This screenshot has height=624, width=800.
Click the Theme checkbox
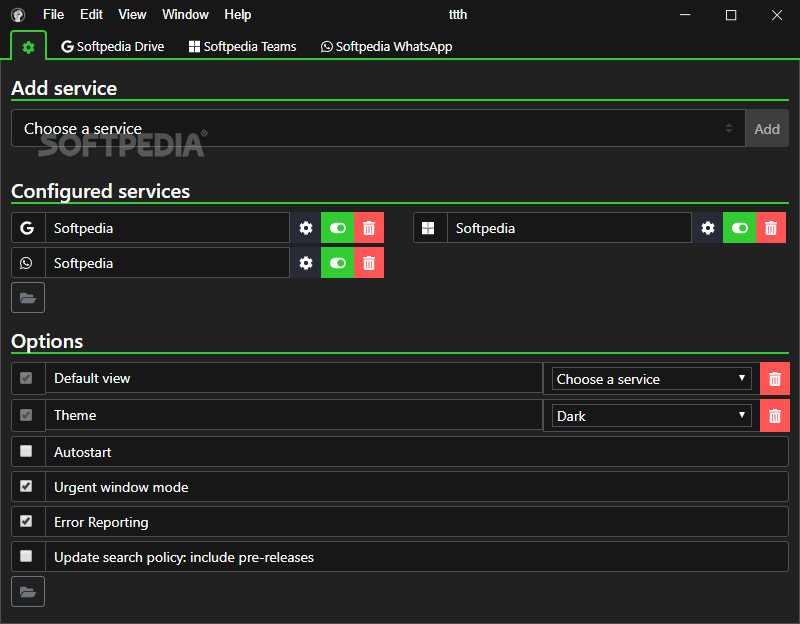point(26,415)
